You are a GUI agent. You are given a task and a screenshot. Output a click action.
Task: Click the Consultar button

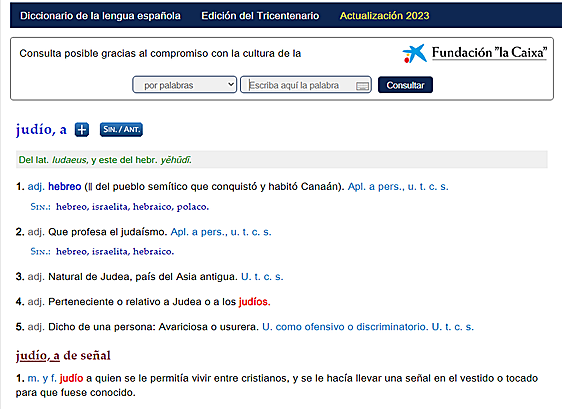(405, 85)
